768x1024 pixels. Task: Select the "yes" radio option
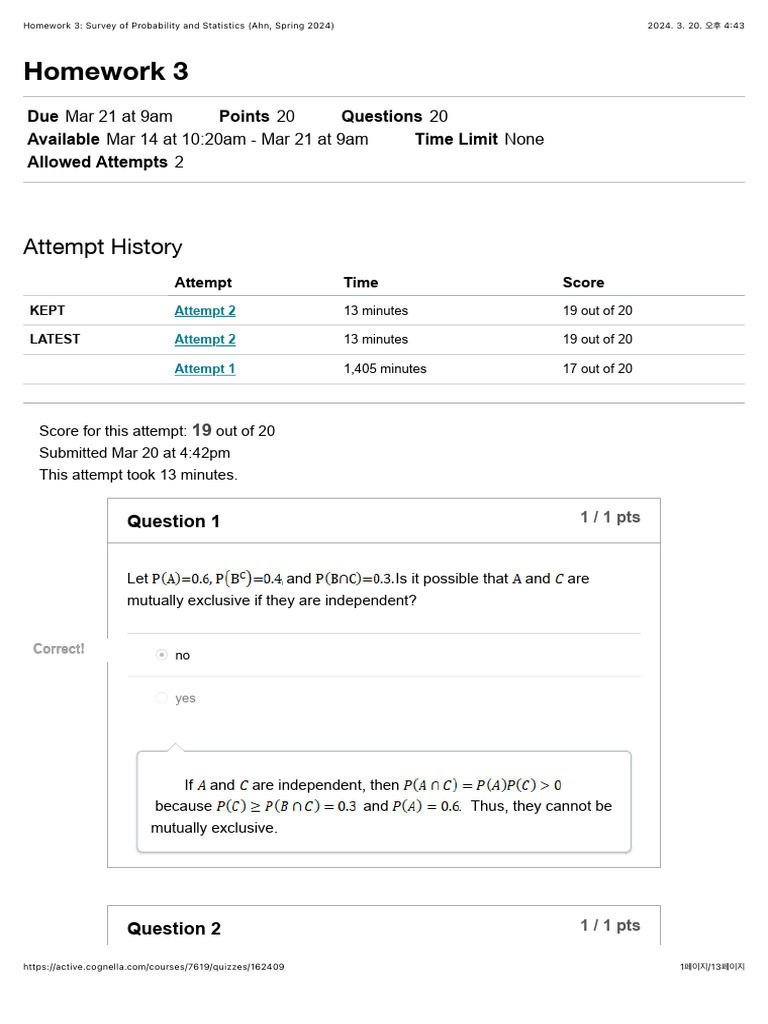162,698
